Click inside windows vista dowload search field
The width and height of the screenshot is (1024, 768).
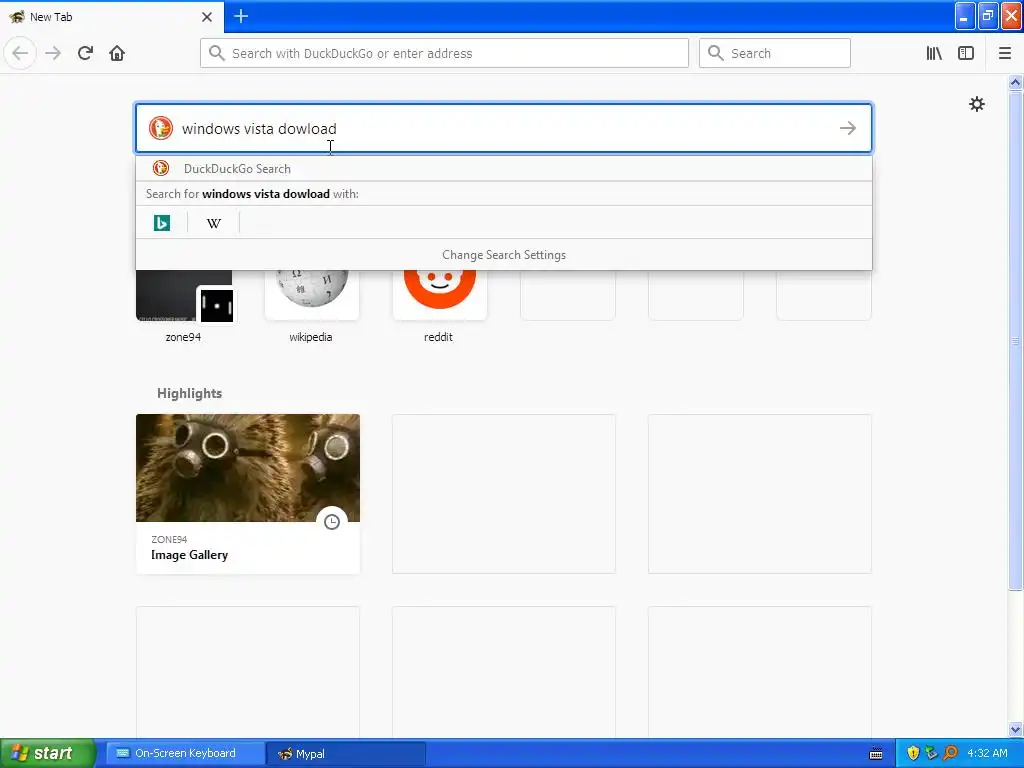(504, 128)
